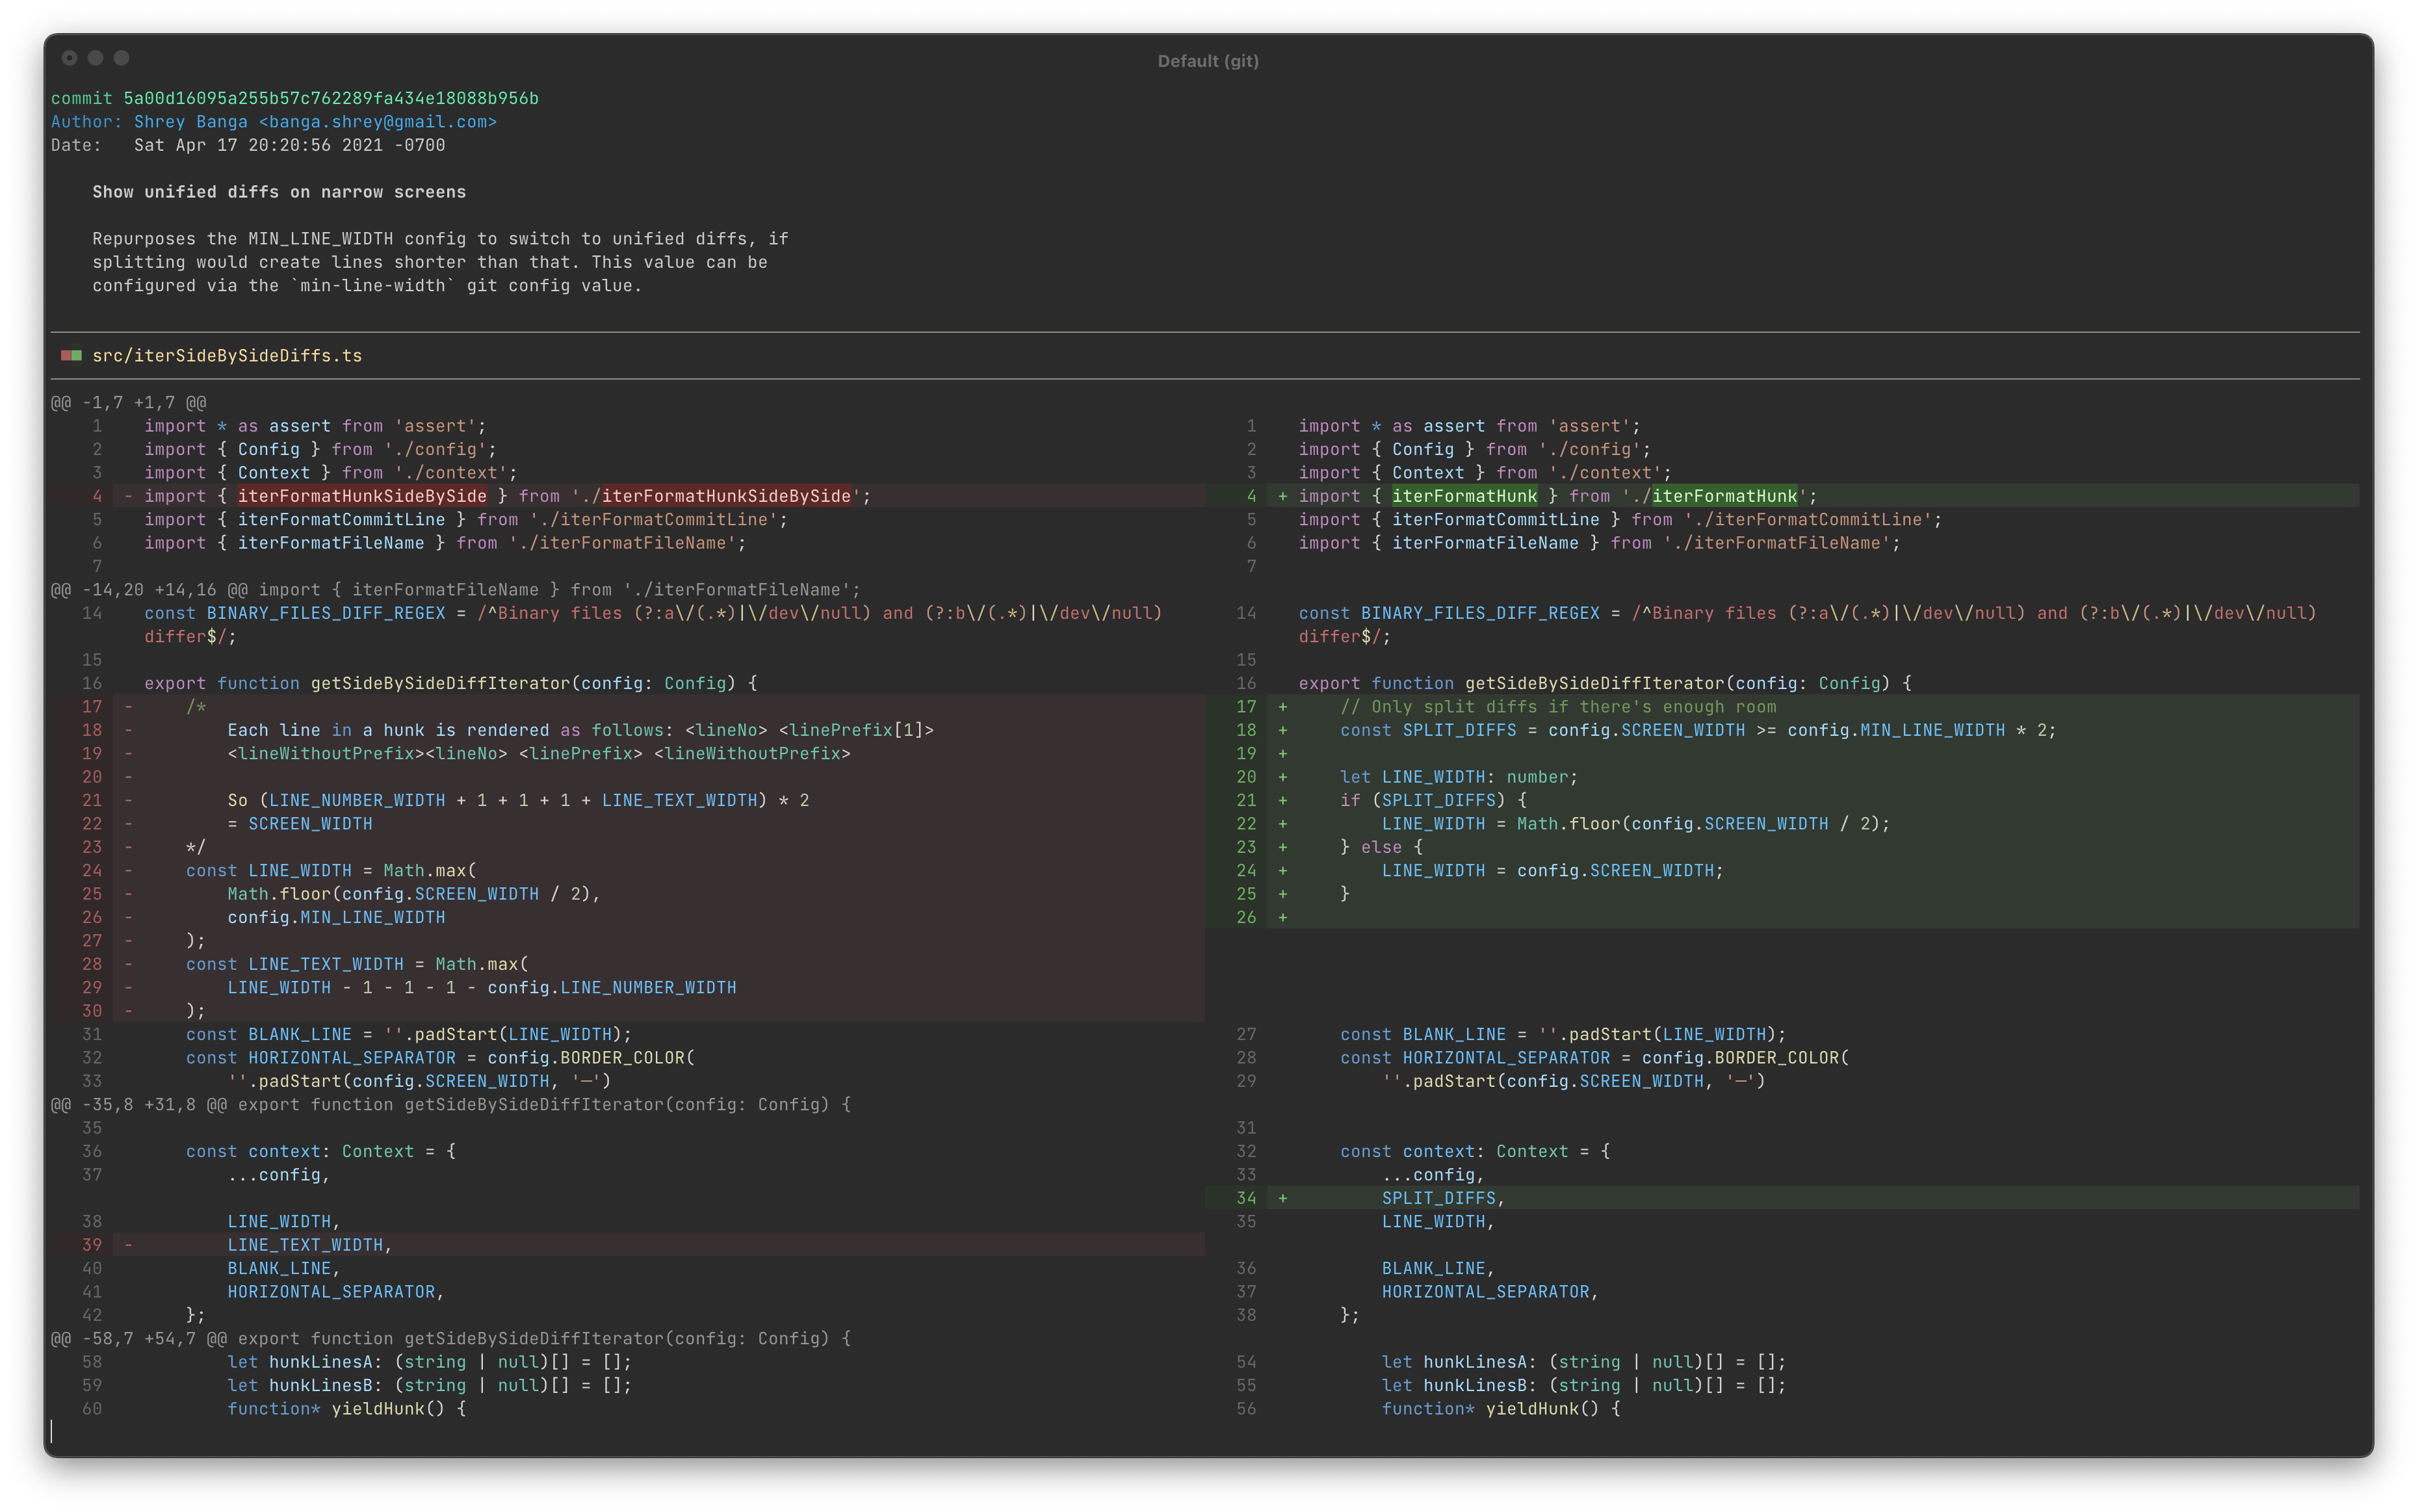The image size is (2418, 1512).
Task: Click the author email banga.shrey@gmail.com
Action: (x=377, y=122)
